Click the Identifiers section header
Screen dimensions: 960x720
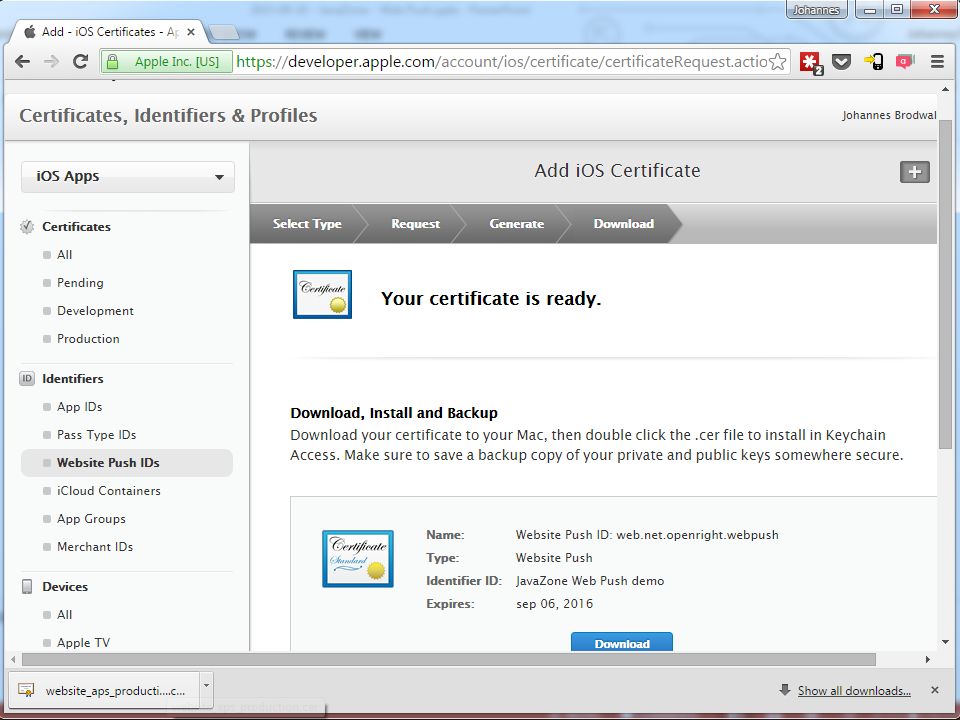73,378
